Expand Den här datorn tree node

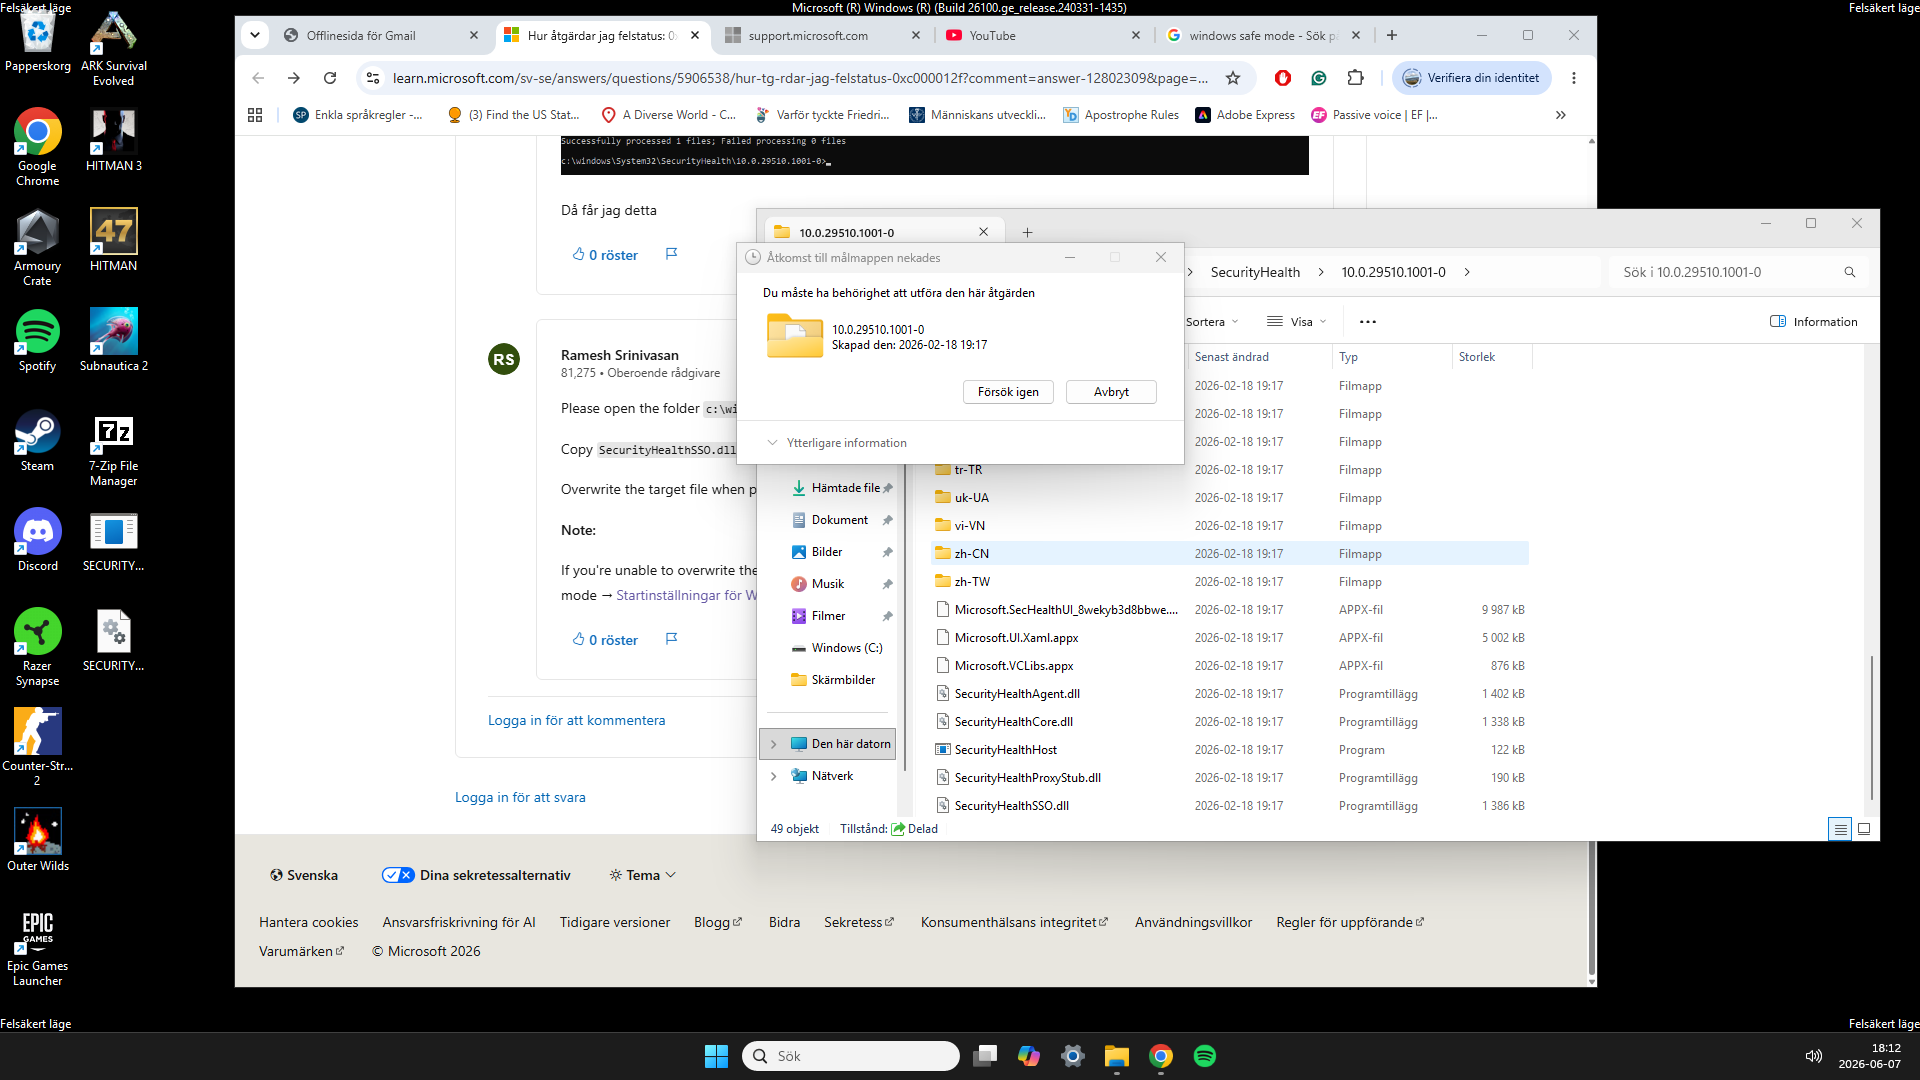click(773, 744)
